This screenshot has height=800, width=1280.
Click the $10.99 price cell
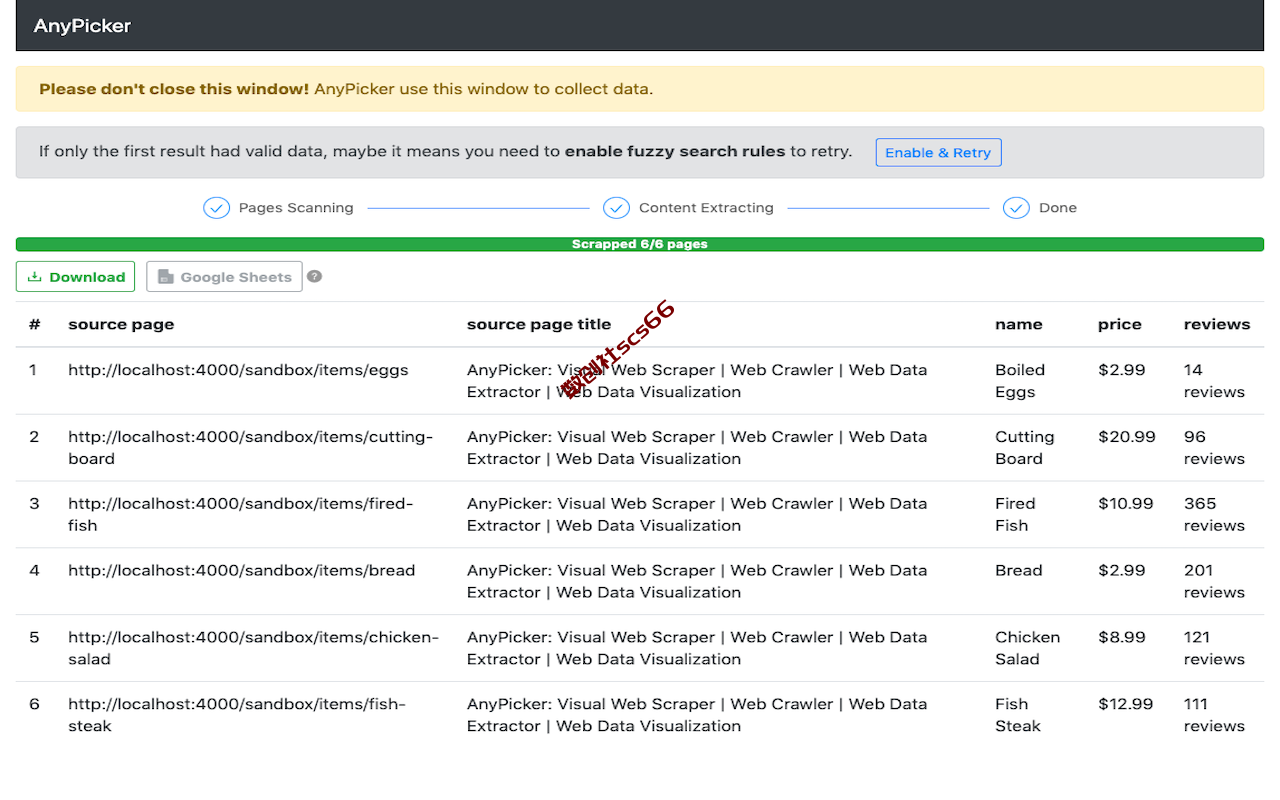click(1126, 504)
